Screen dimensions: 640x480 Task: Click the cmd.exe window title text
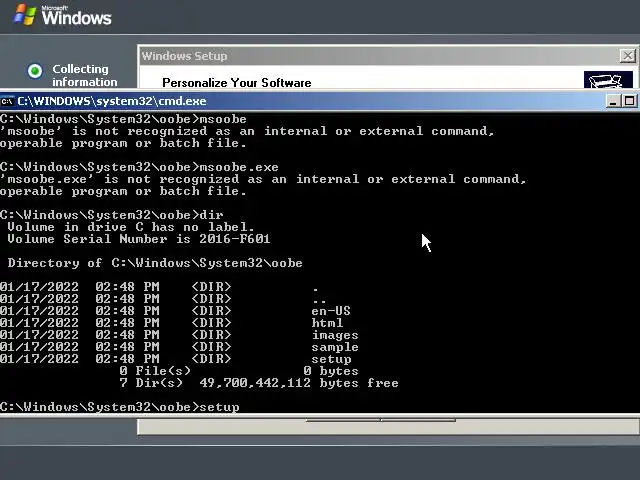112,101
